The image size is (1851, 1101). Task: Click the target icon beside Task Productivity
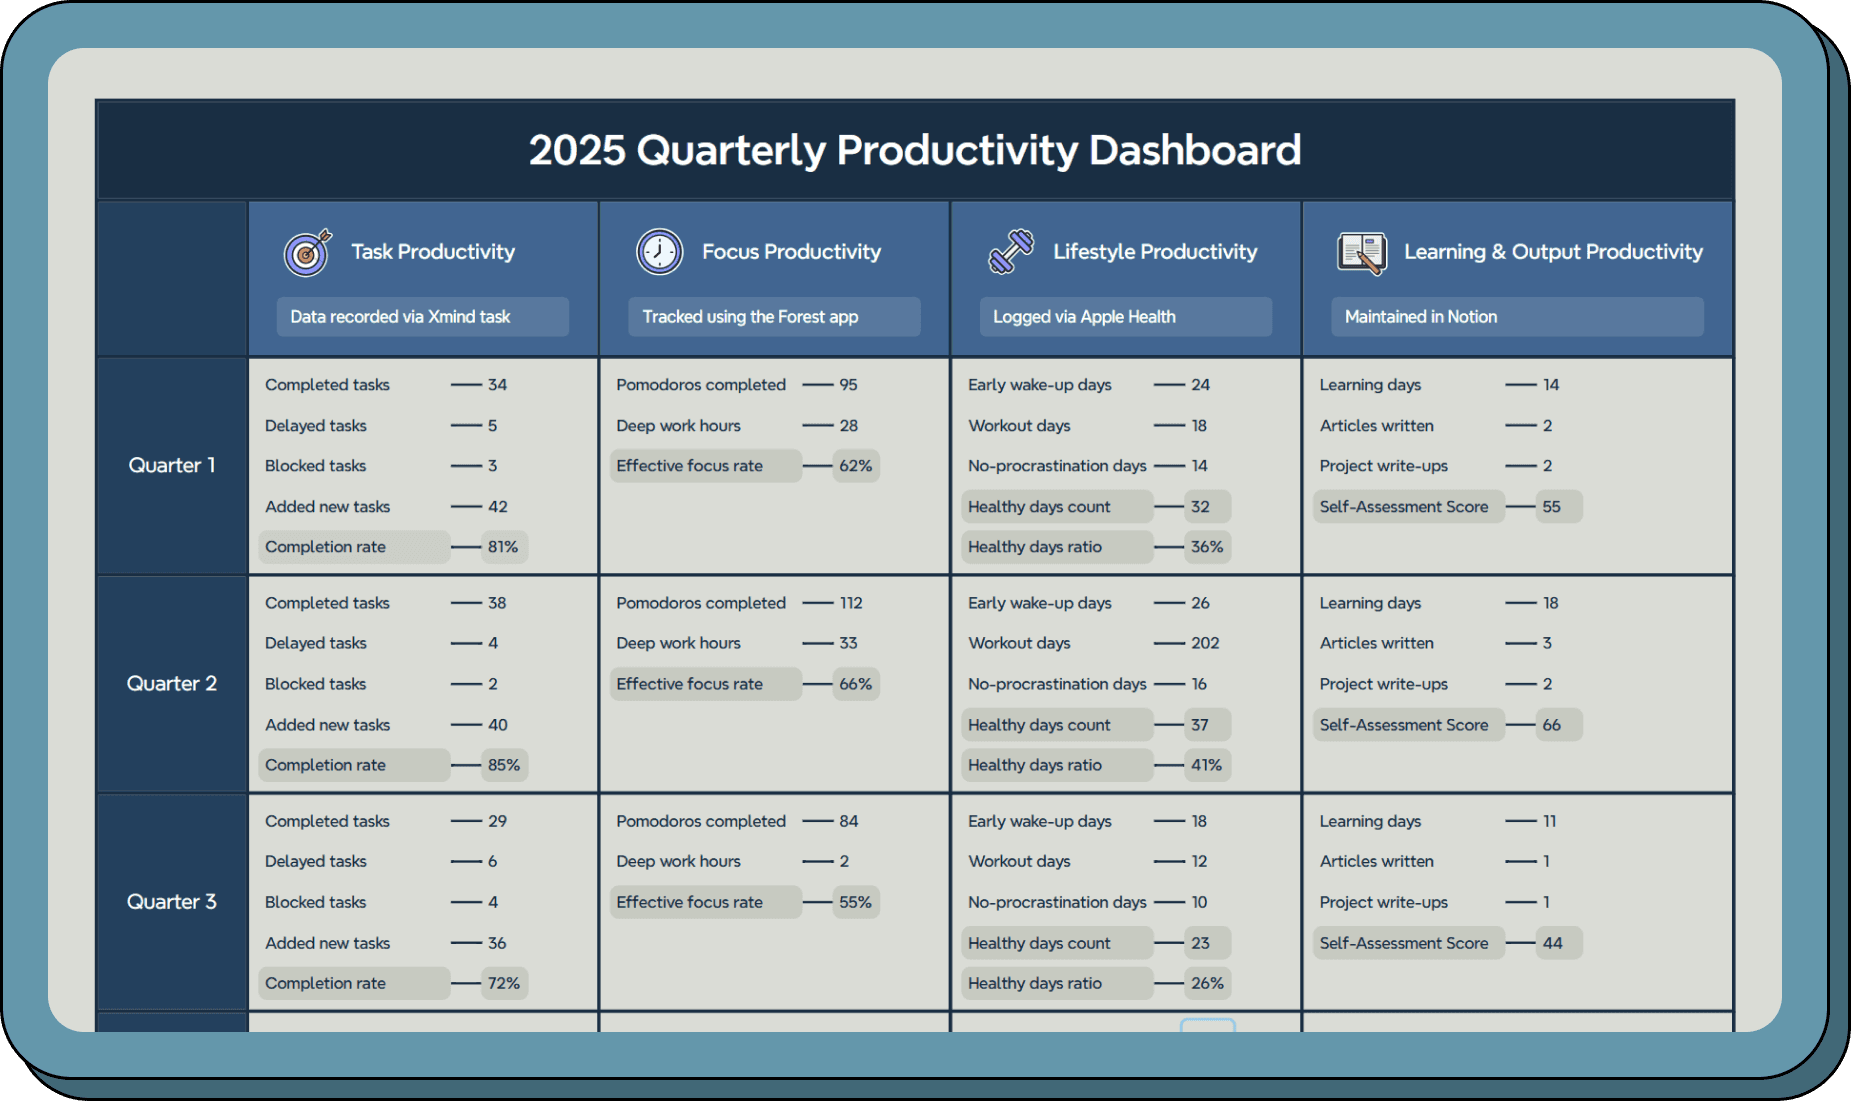308,252
